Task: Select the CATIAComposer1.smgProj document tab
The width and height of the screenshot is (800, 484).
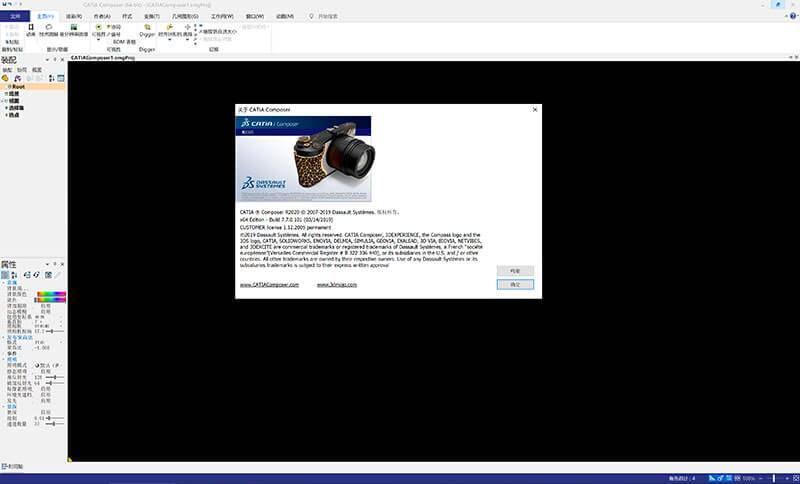Action: [x=102, y=58]
